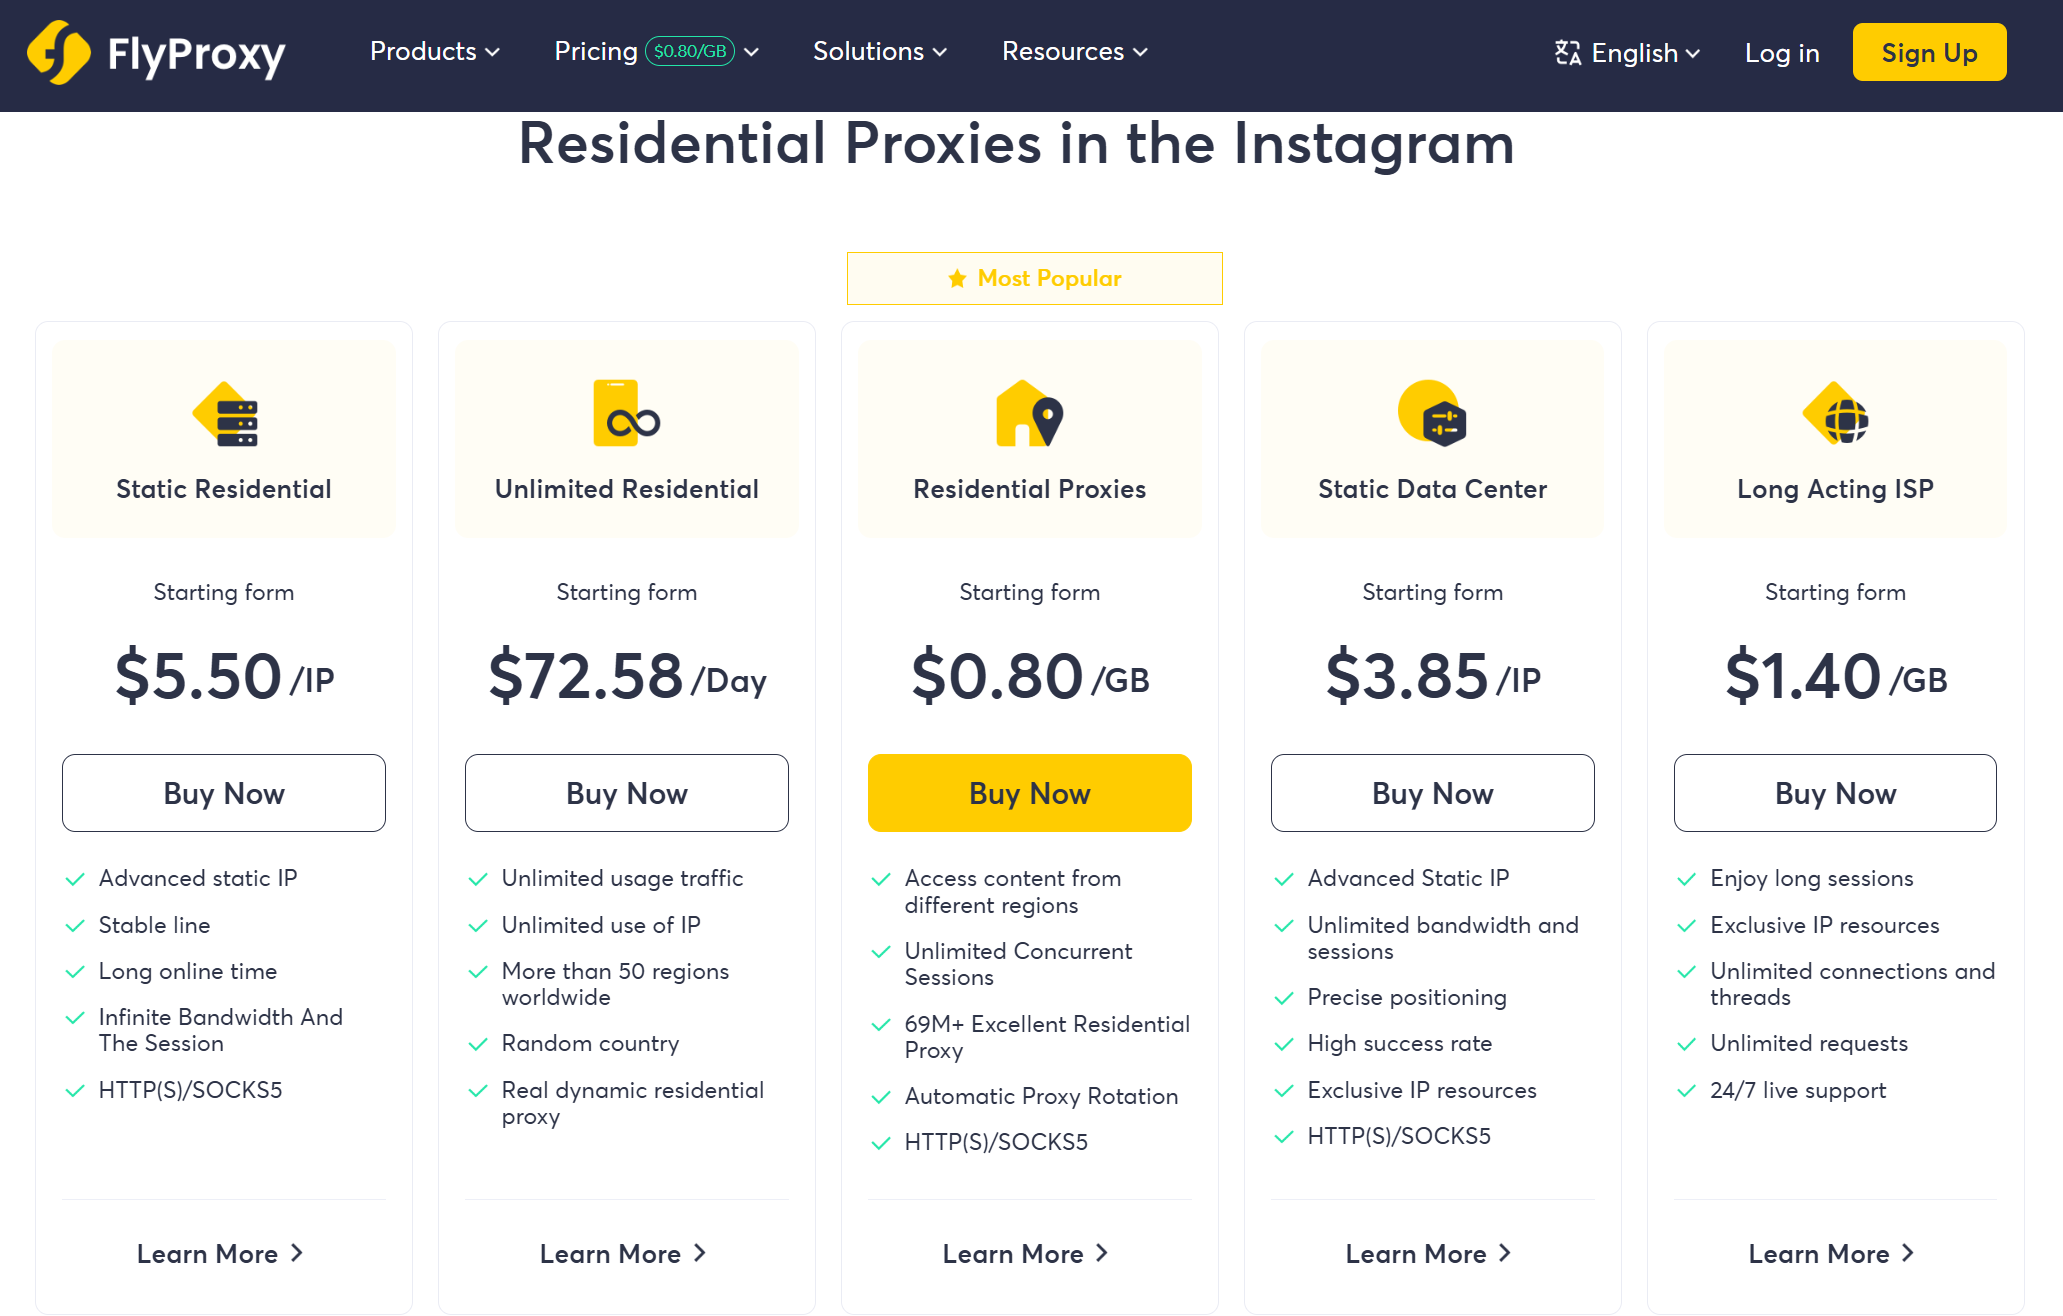This screenshot has height=1316, width=2063.
Task: Click Buy Now for Residential Proxies
Action: pyautogui.click(x=1030, y=793)
